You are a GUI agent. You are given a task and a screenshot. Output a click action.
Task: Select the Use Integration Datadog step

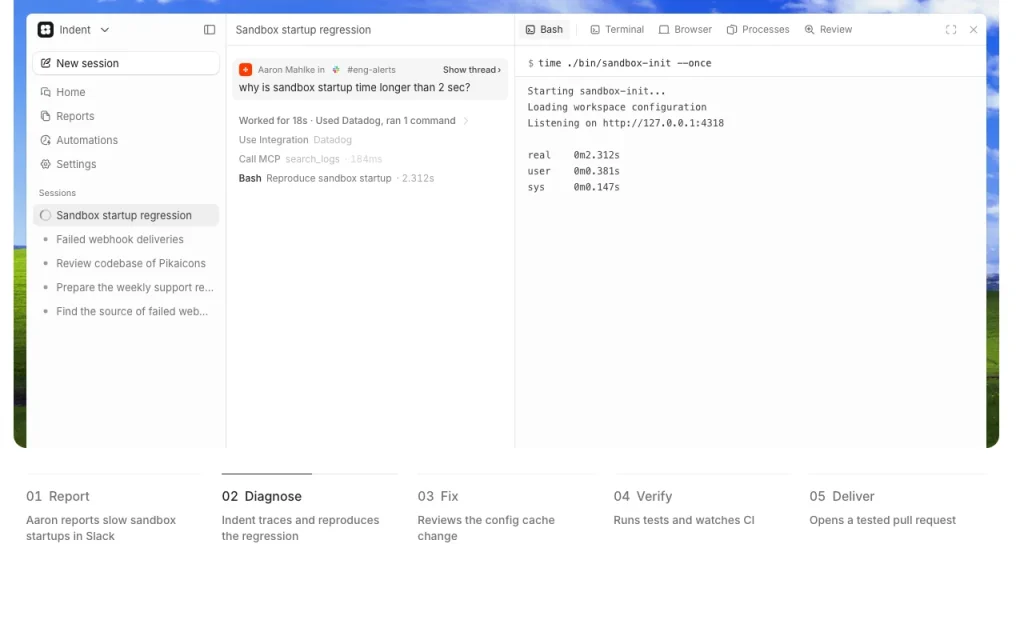tap(295, 140)
